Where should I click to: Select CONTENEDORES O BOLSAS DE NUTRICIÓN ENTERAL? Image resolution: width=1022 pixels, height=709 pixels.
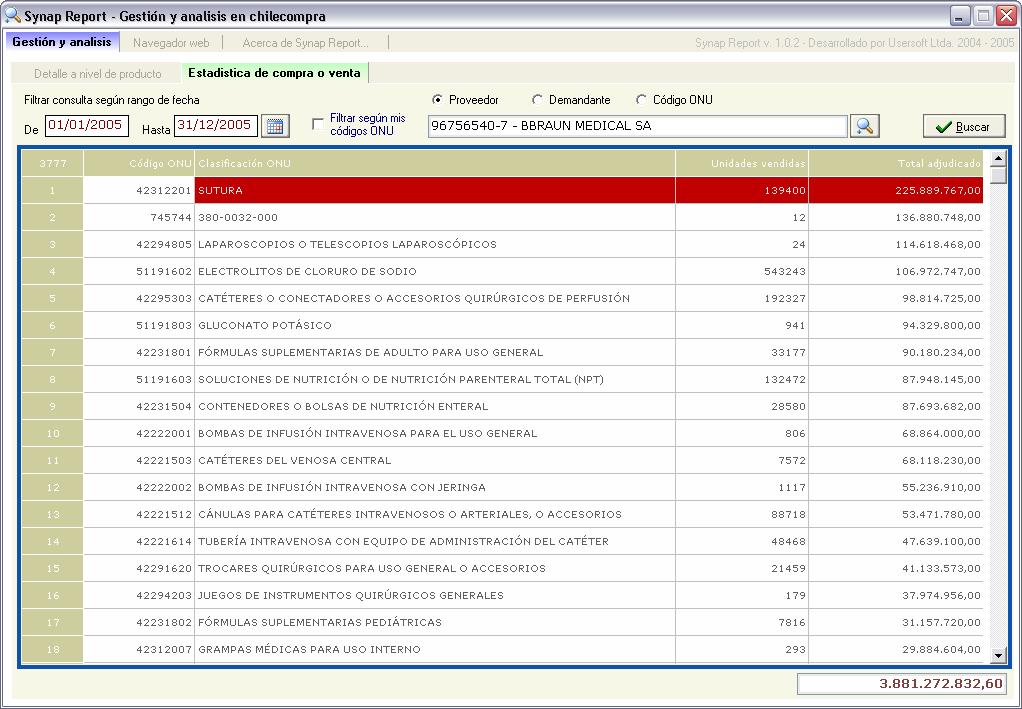tap(503, 407)
